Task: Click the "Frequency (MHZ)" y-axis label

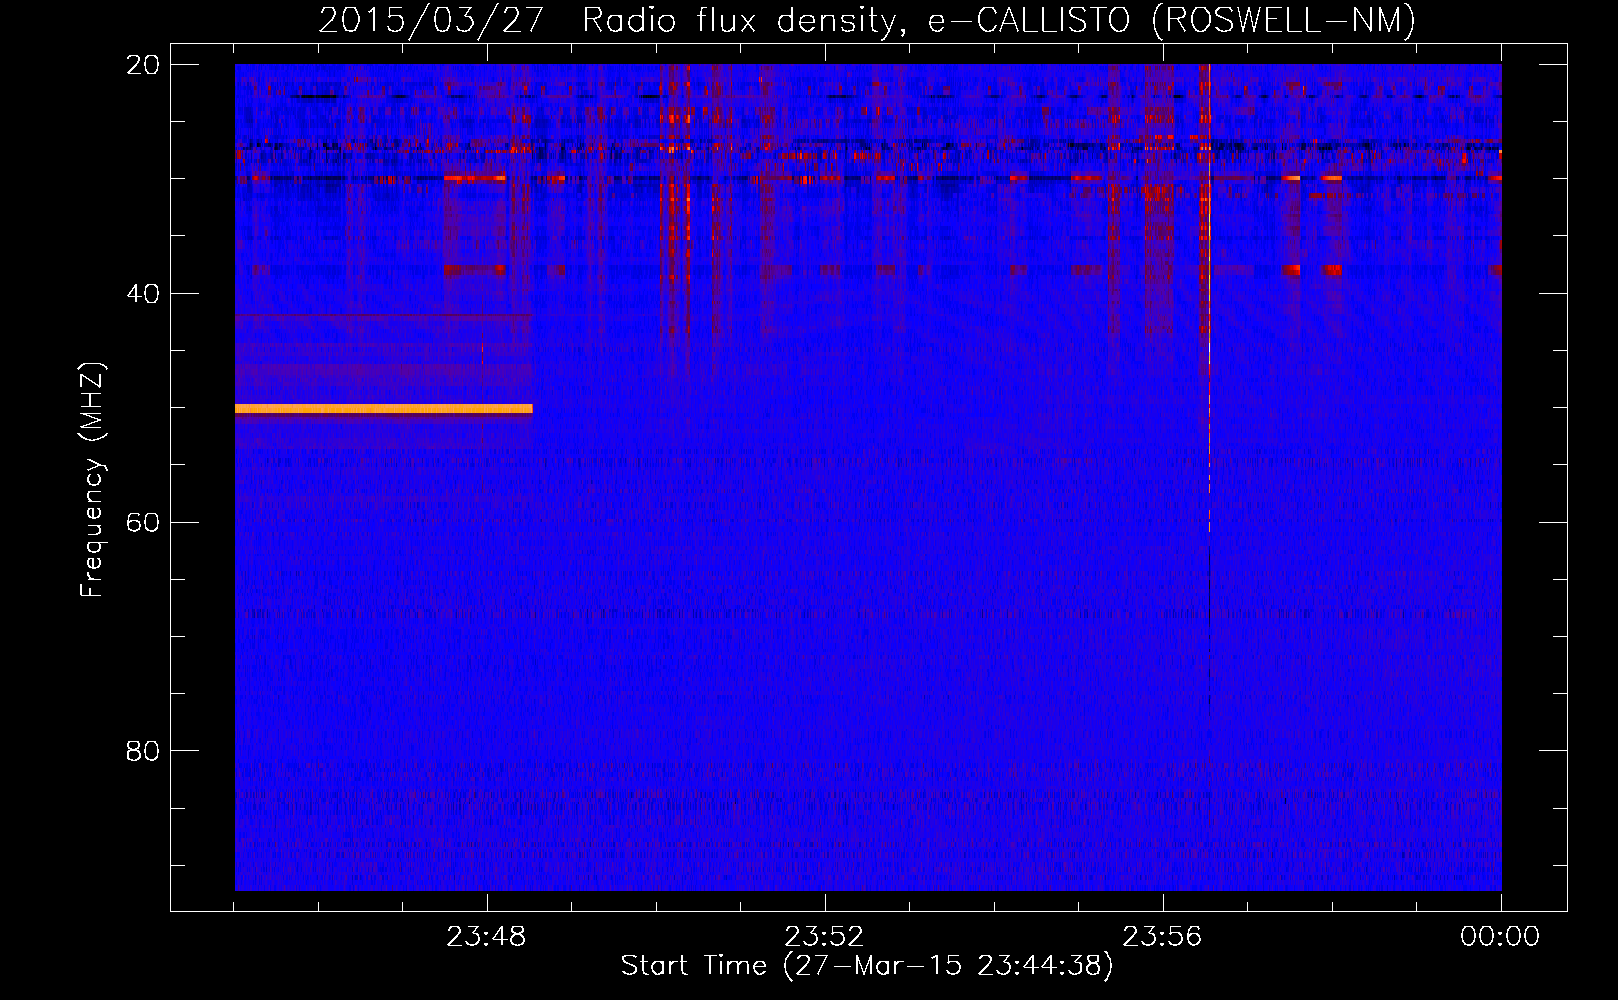Action: coord(92,480)
